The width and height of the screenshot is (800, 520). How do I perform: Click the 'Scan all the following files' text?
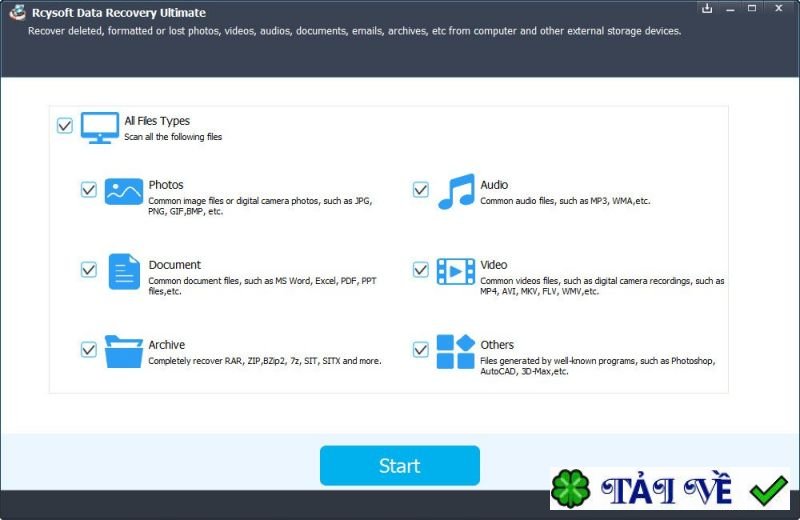coord(173,137)
